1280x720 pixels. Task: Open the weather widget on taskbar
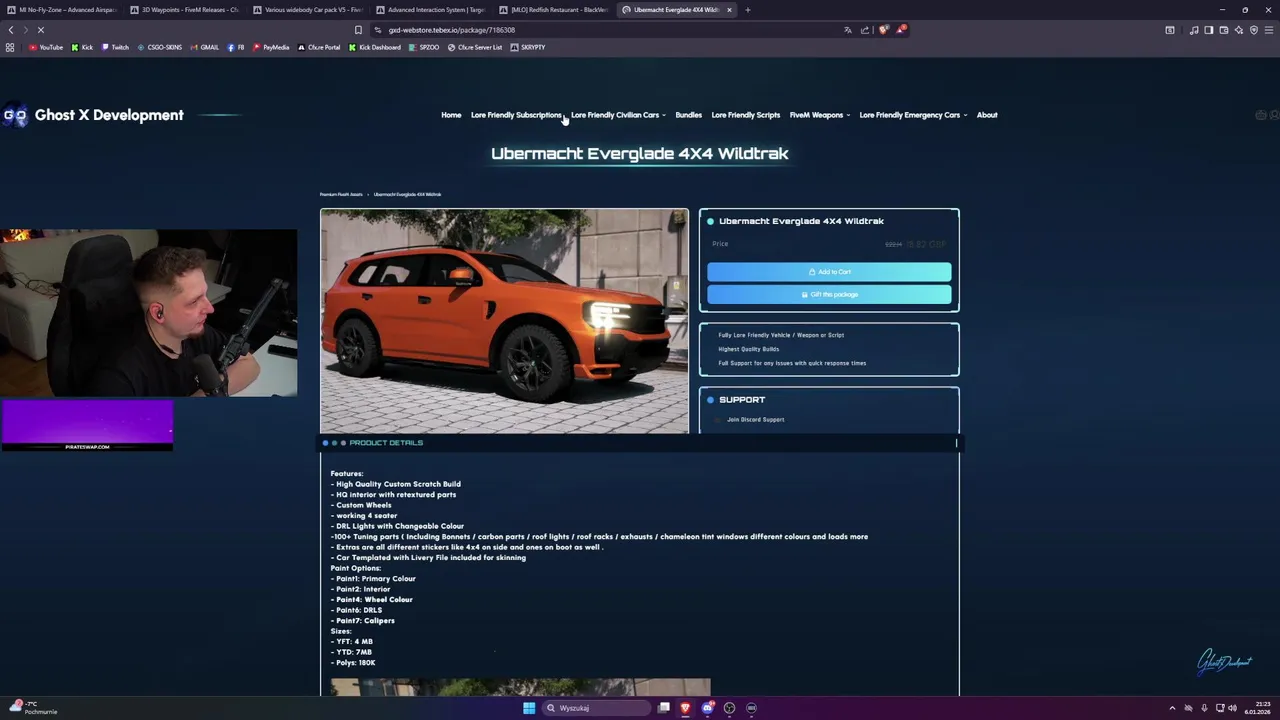(34, 708)
